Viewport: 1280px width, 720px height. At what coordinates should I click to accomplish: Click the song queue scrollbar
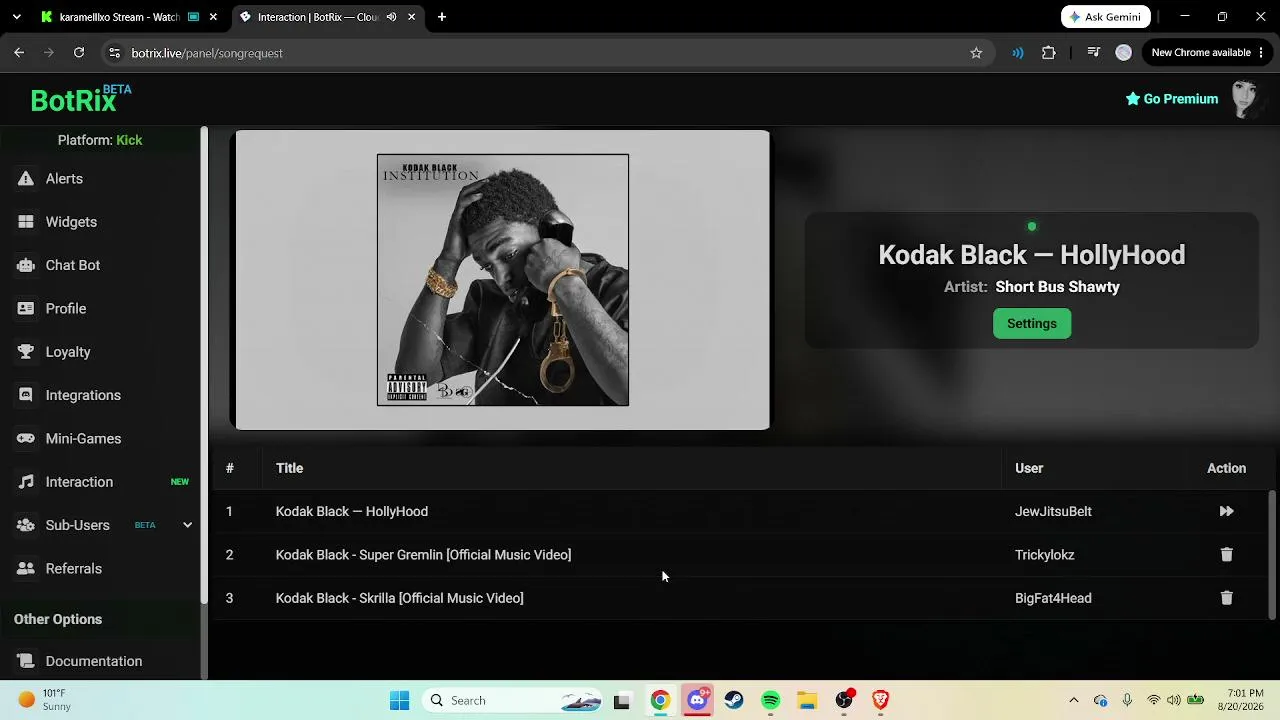[1273, 553]
